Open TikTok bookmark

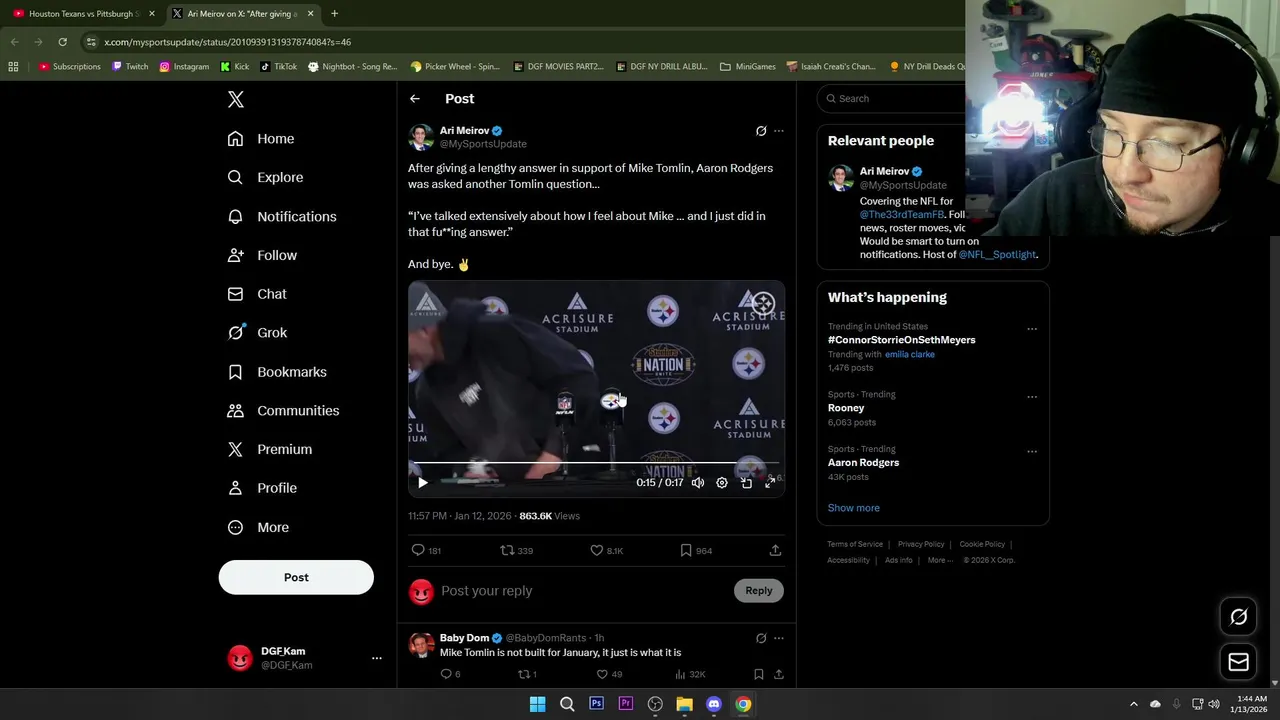[x=278, y=67]
